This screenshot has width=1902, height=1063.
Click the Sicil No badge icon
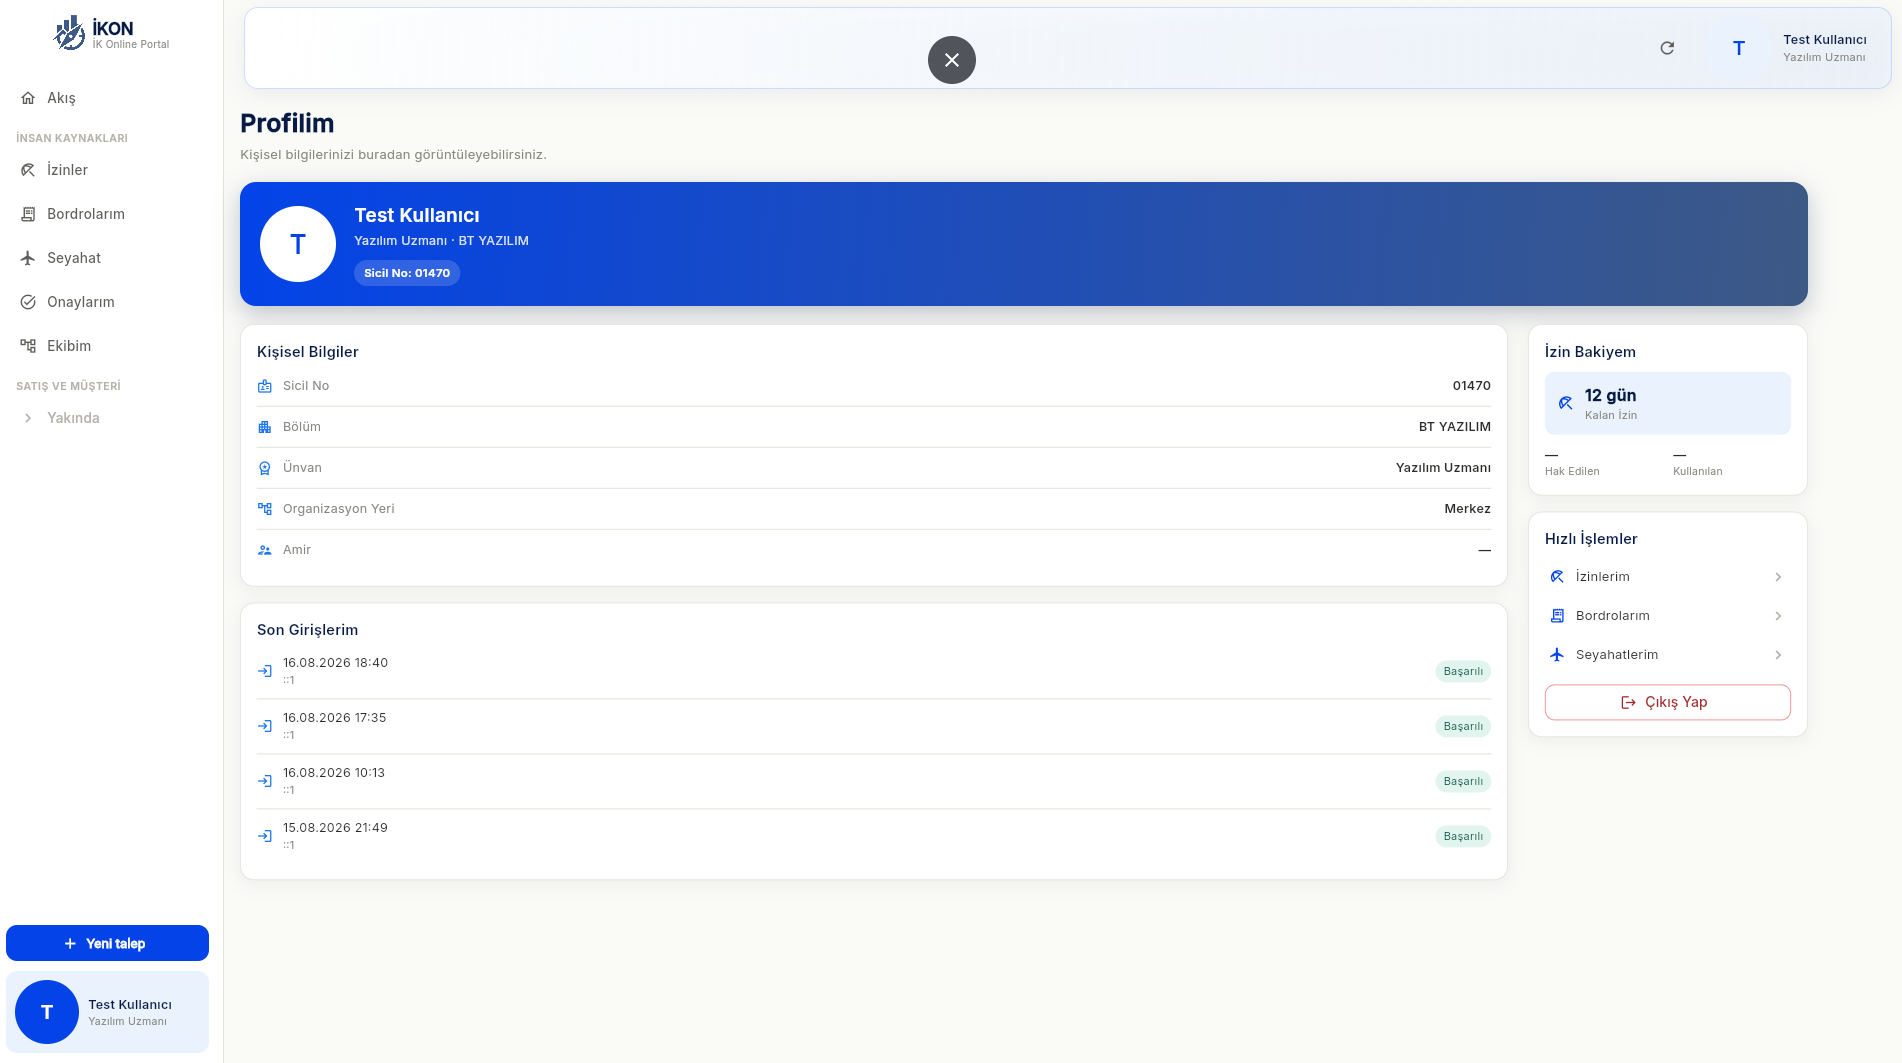click(265, 386)
